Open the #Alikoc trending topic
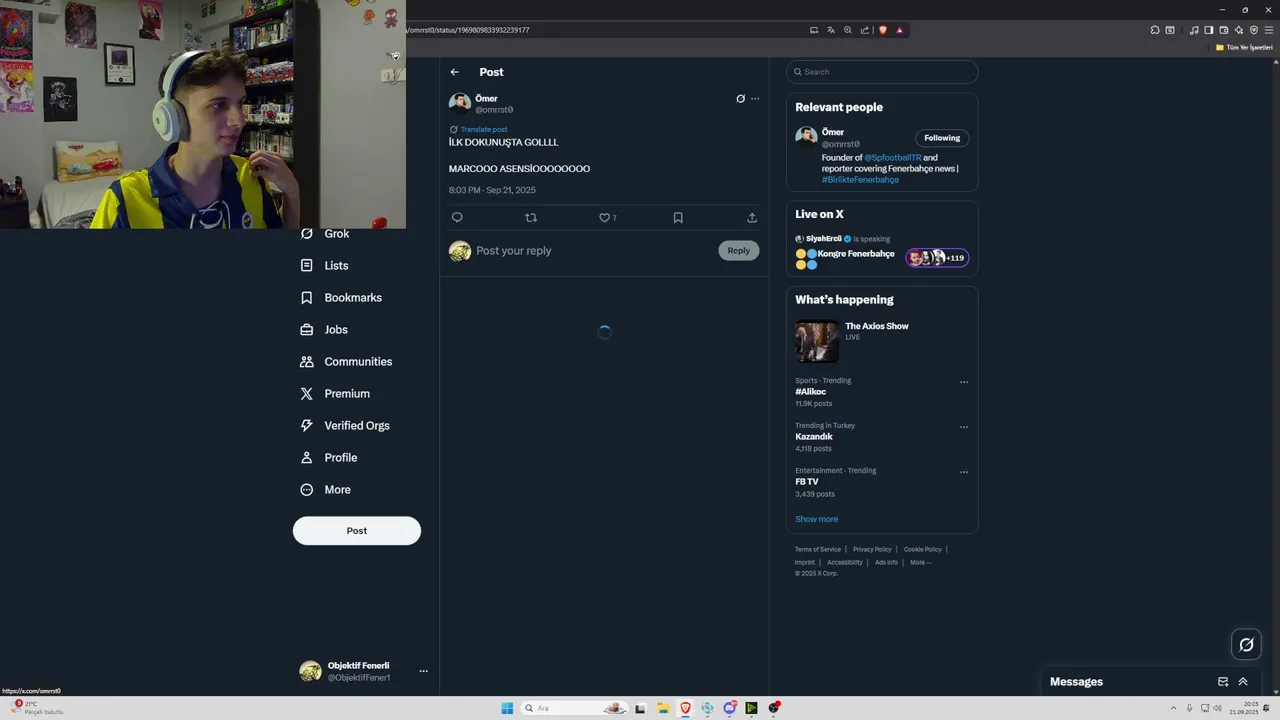Viewport: 1280px width, 720px height. pyautogui.click(x=811, y=392)
